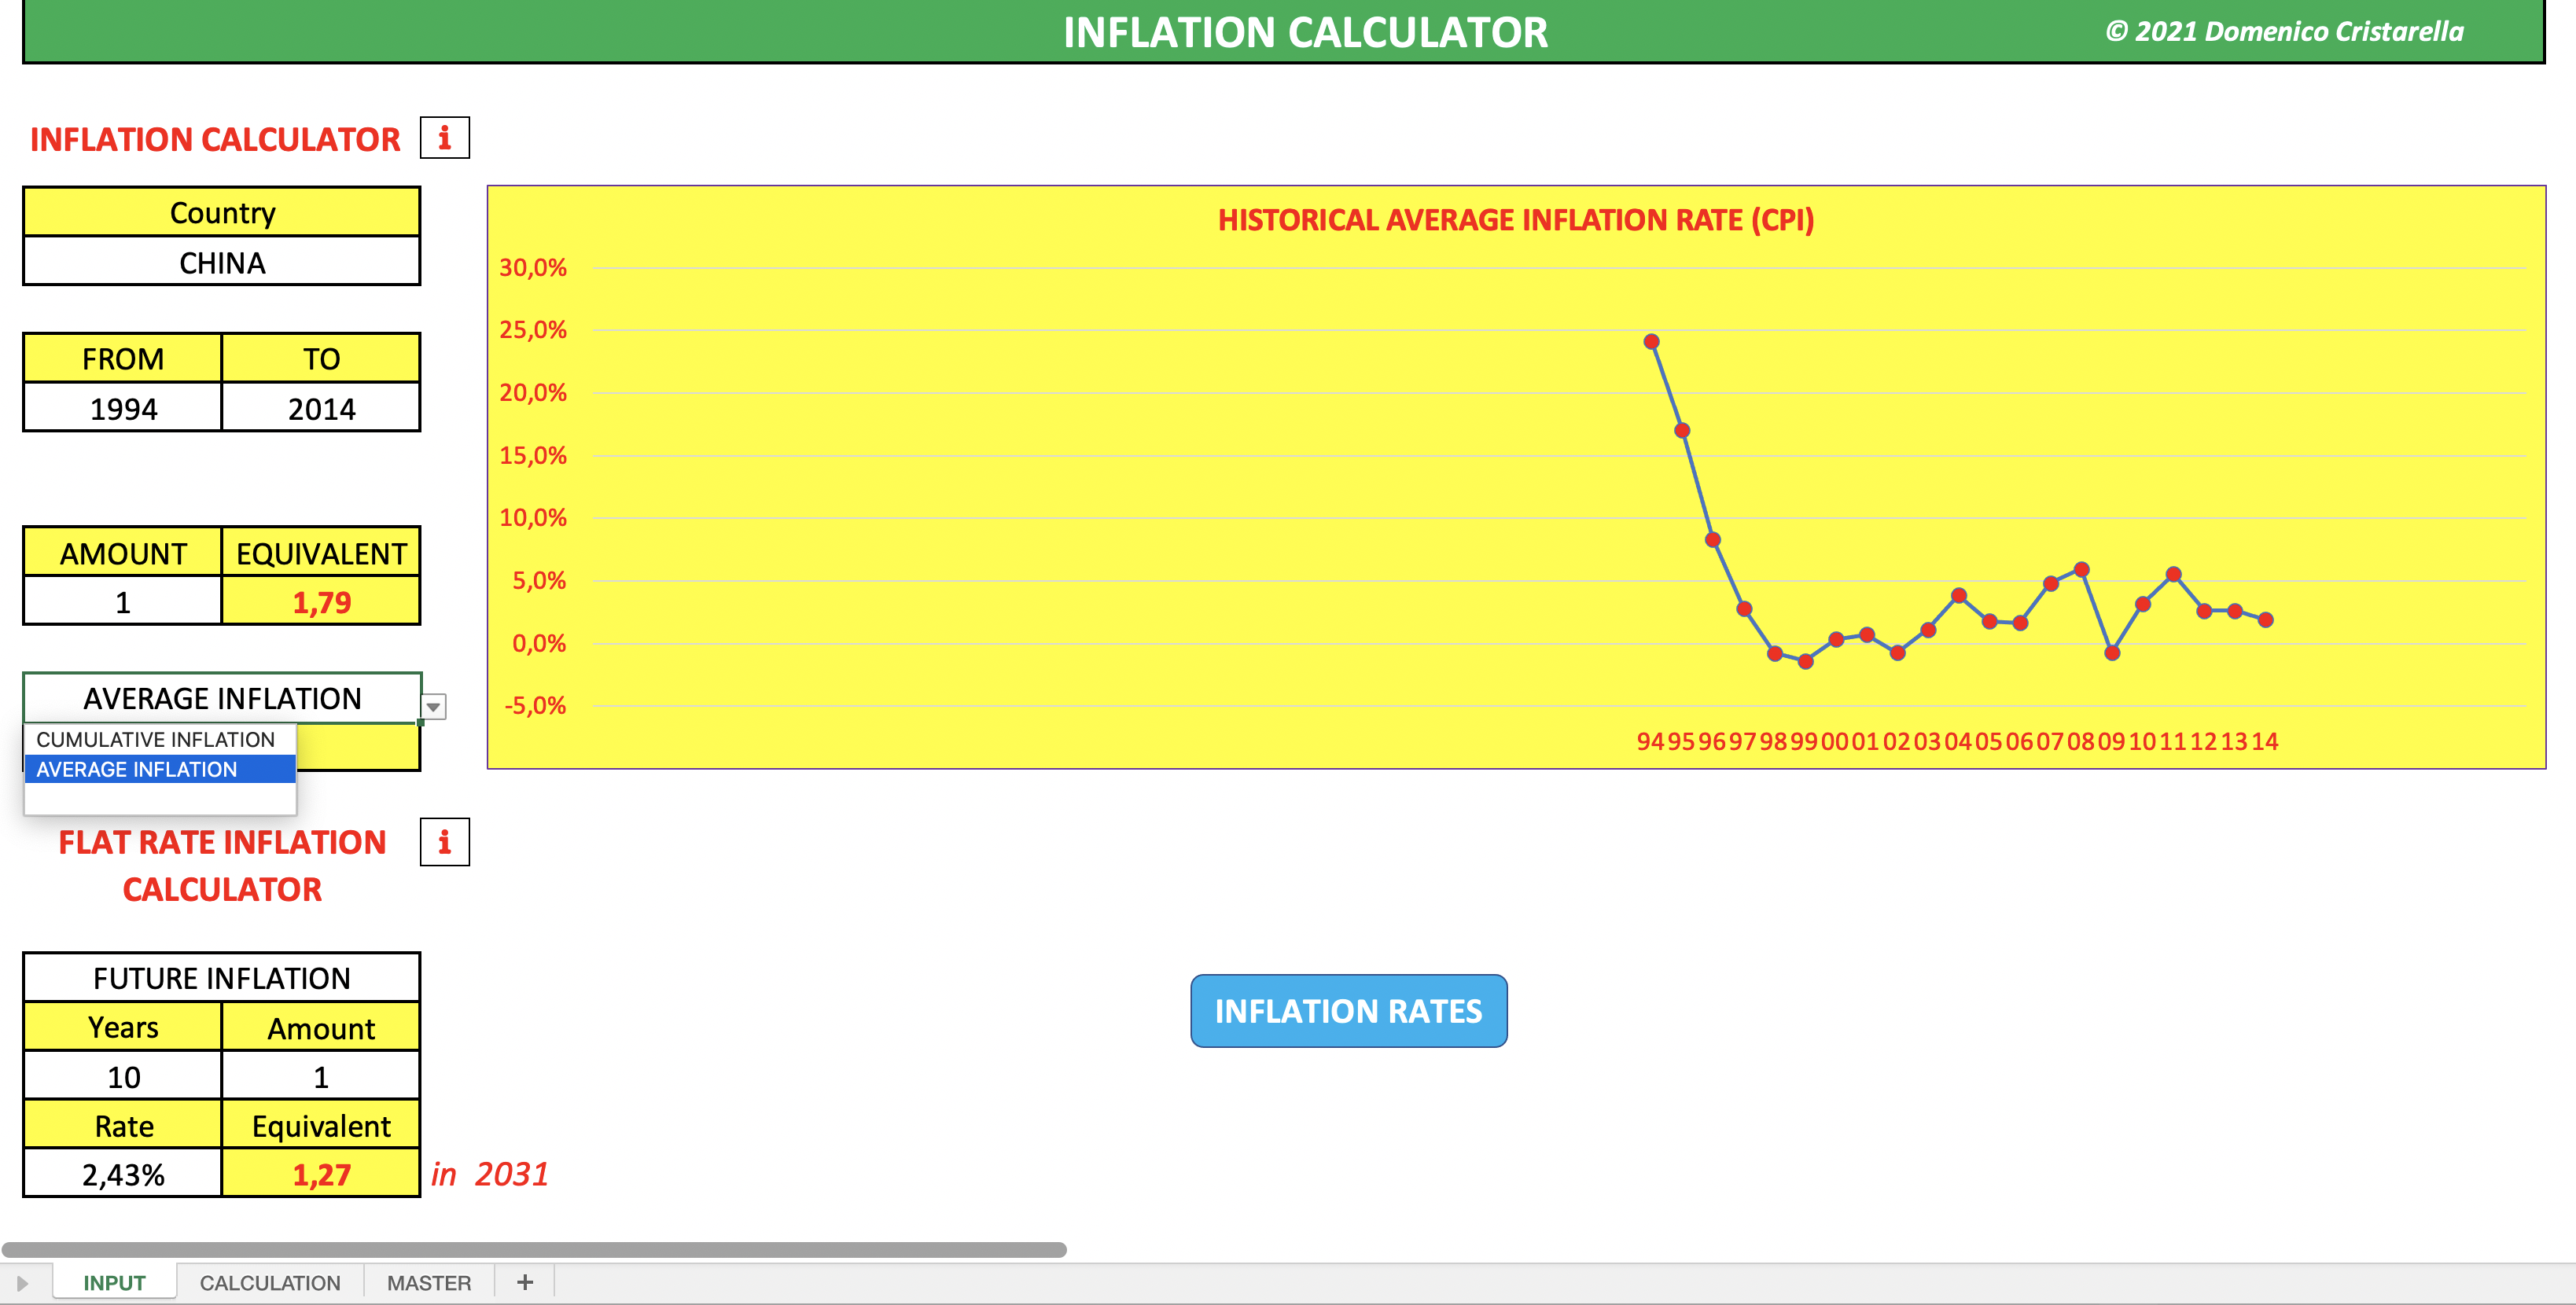Select the FROM year 1994 cell
This screenshot has height=1305, width=2576.
pyautogui.click(x=123, y=408)
